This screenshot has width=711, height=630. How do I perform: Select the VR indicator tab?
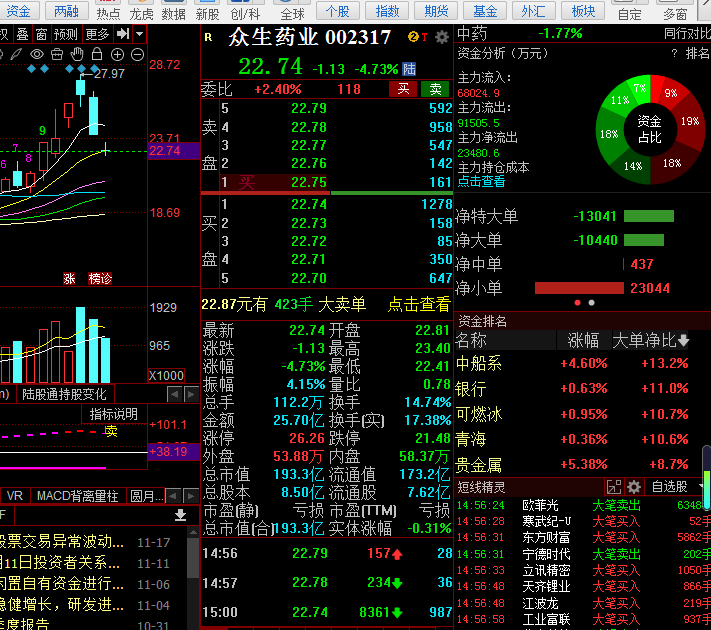point(15,496)
